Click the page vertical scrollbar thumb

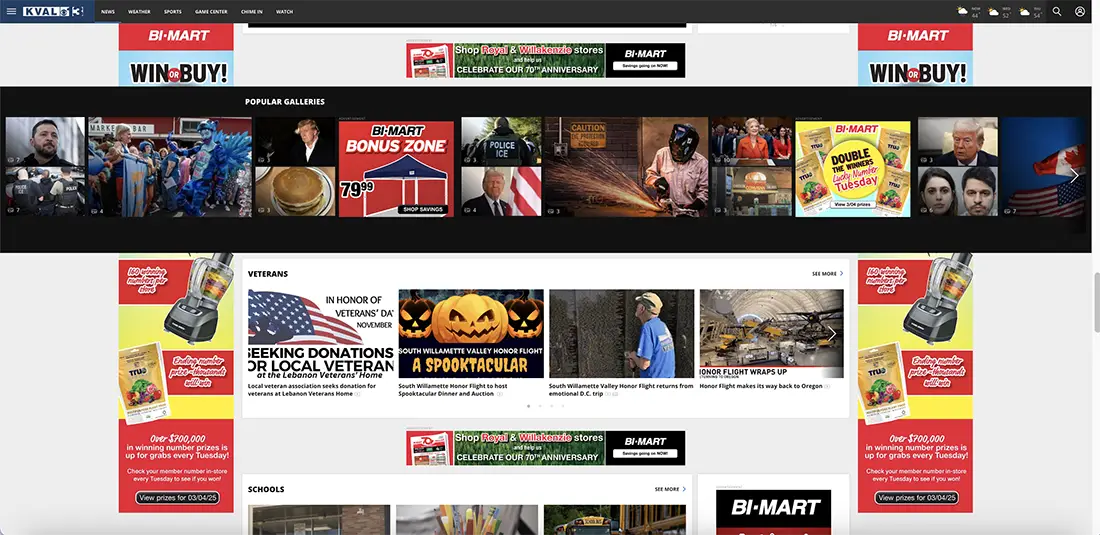tap(1096, 302)
